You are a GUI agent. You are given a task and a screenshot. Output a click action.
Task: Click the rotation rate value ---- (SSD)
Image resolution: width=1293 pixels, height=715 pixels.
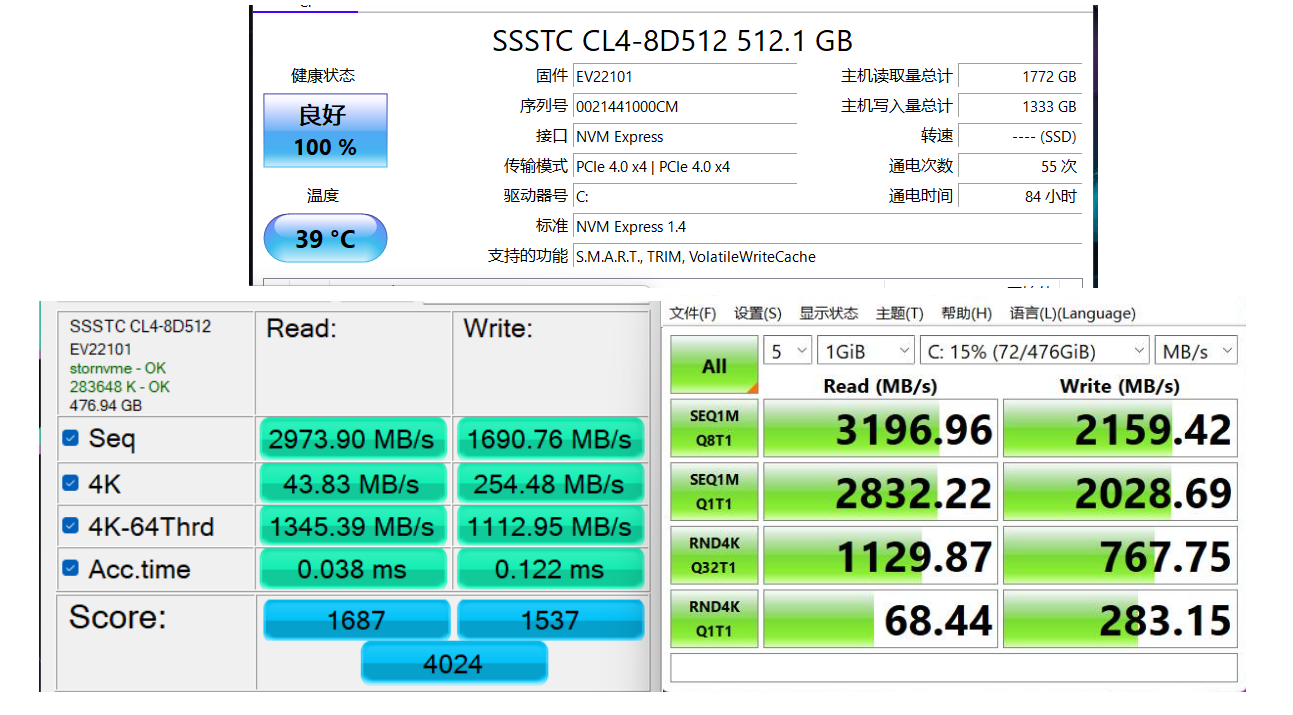click(1020, 136)
